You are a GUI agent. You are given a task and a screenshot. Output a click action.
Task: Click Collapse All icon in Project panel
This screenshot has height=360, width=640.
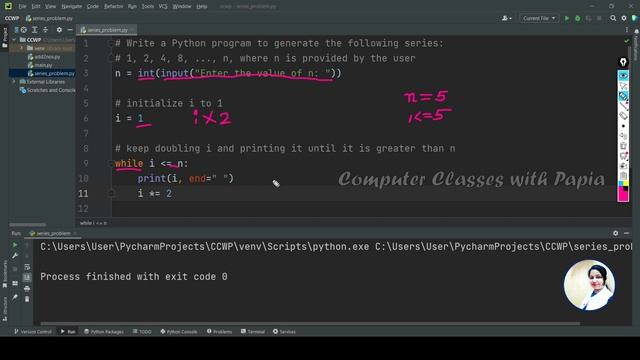[x=45, y=30]
